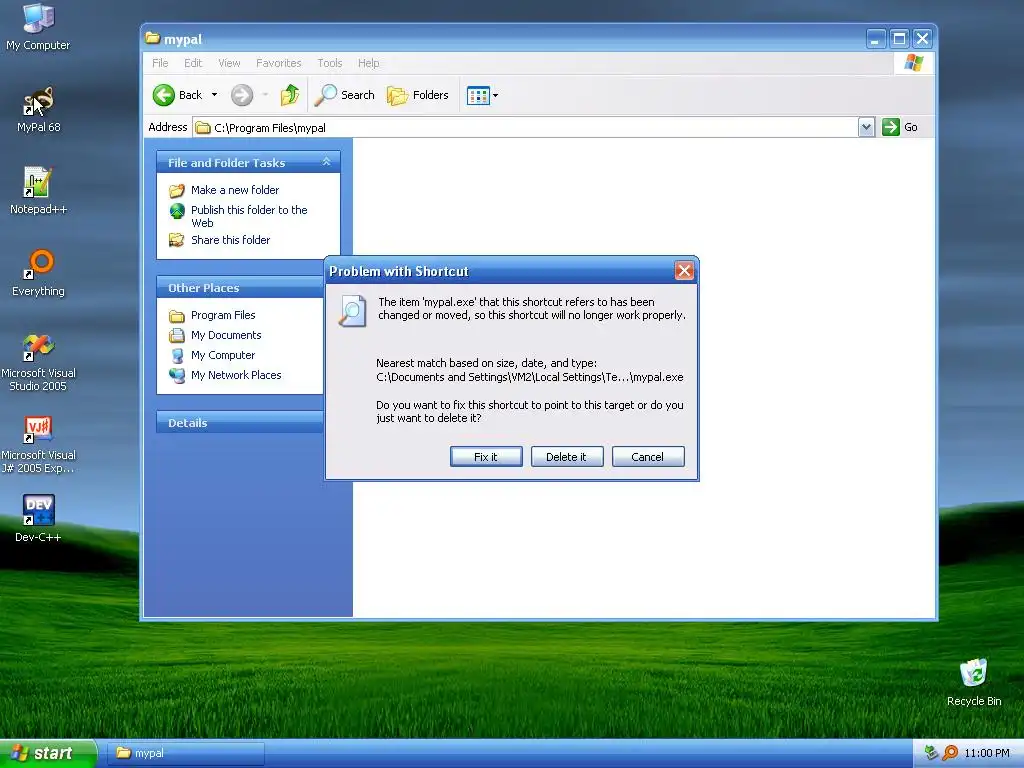The image size is (1024, 768).
Task: Open My Computer desktop icon
Action: (38, 27)
